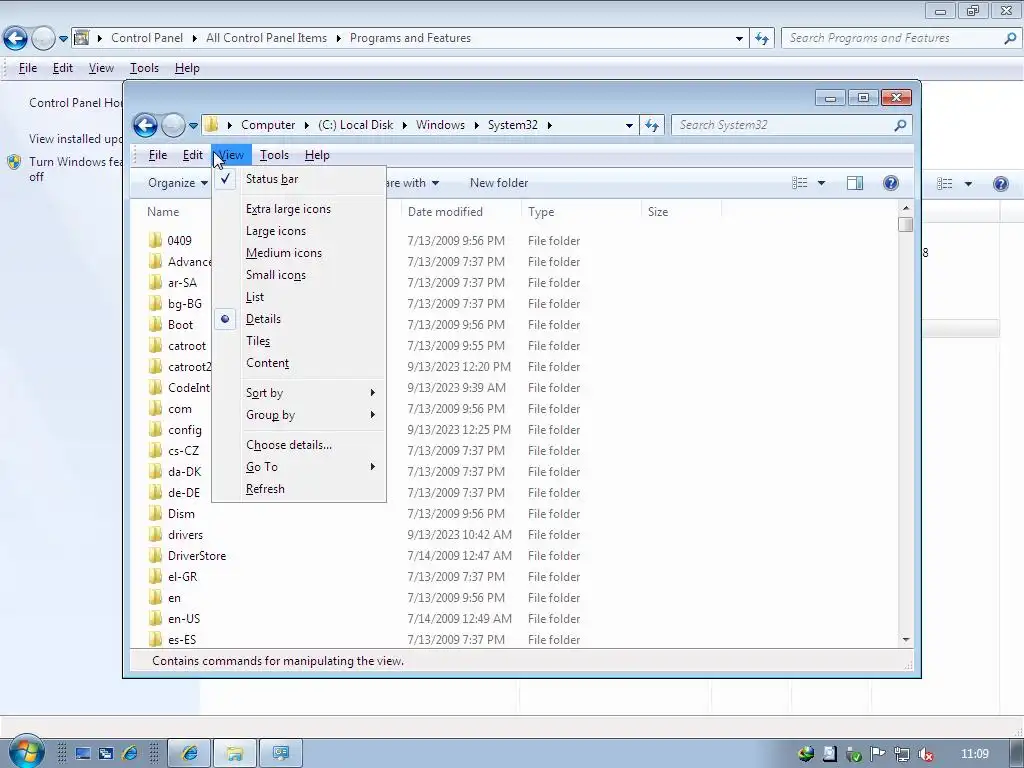Toggle the Status bar menu option
Viewport: 1024px width, 768px height.
pos(299,179)
